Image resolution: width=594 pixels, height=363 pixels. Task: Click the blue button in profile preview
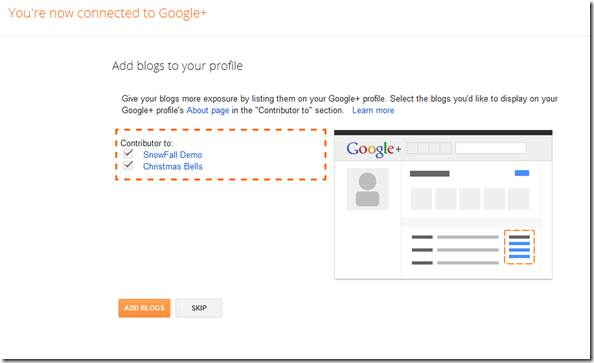[522, 173]
